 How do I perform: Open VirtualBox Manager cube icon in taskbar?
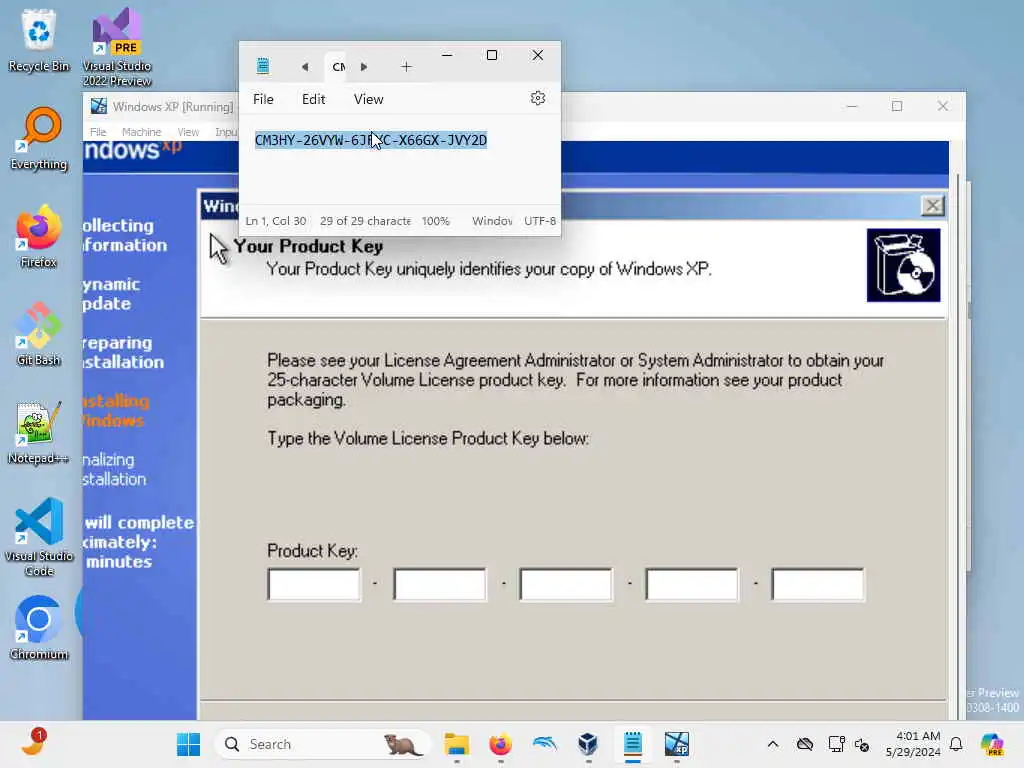(x=588, y=744)
